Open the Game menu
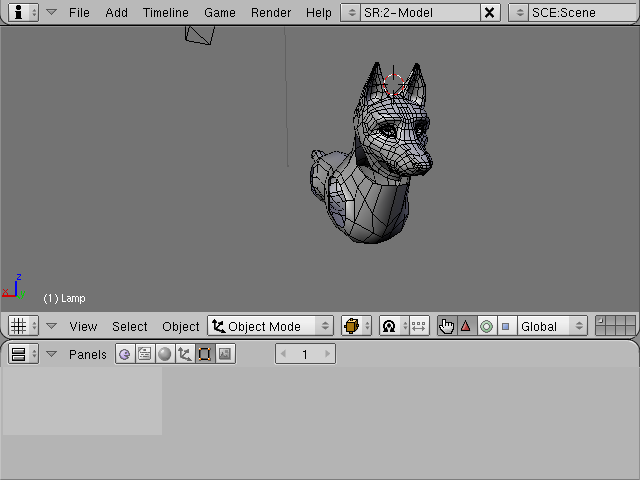Image resolution: width=640 pixels, height=480 pixels. [220, 13]
